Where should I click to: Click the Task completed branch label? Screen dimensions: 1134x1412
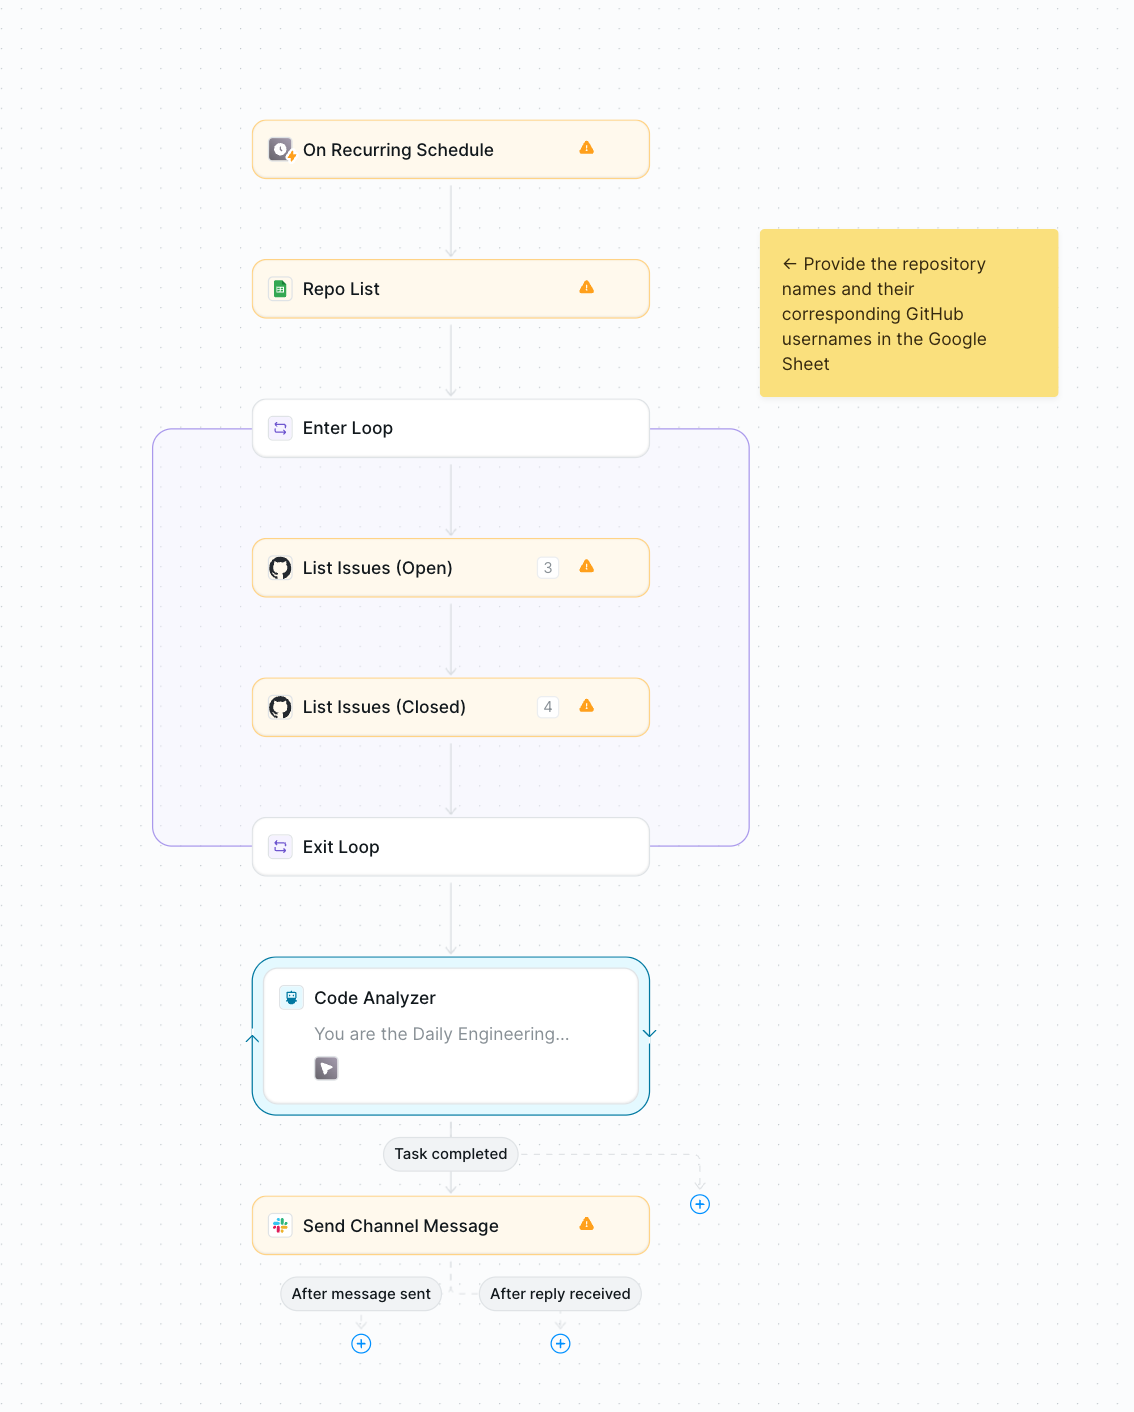[451, 1154]
